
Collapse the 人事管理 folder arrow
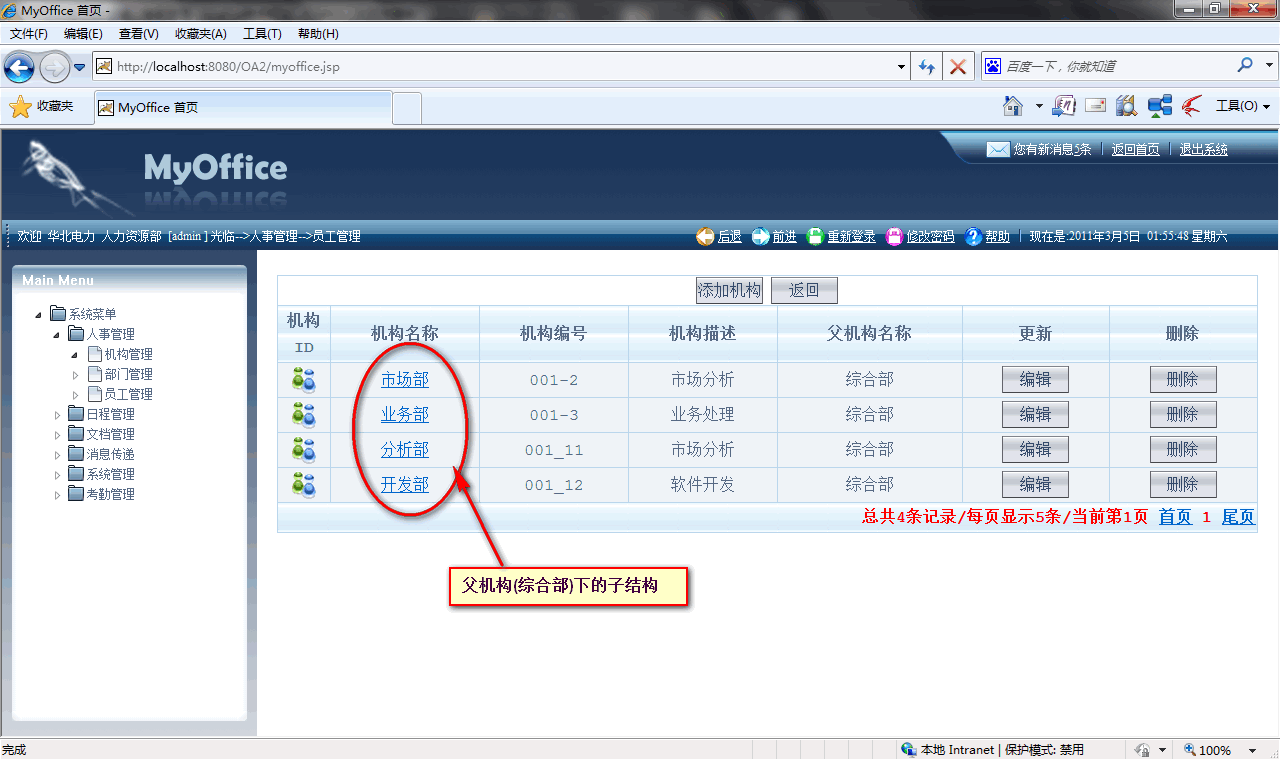pyautogui.click(x=57, y=335)
